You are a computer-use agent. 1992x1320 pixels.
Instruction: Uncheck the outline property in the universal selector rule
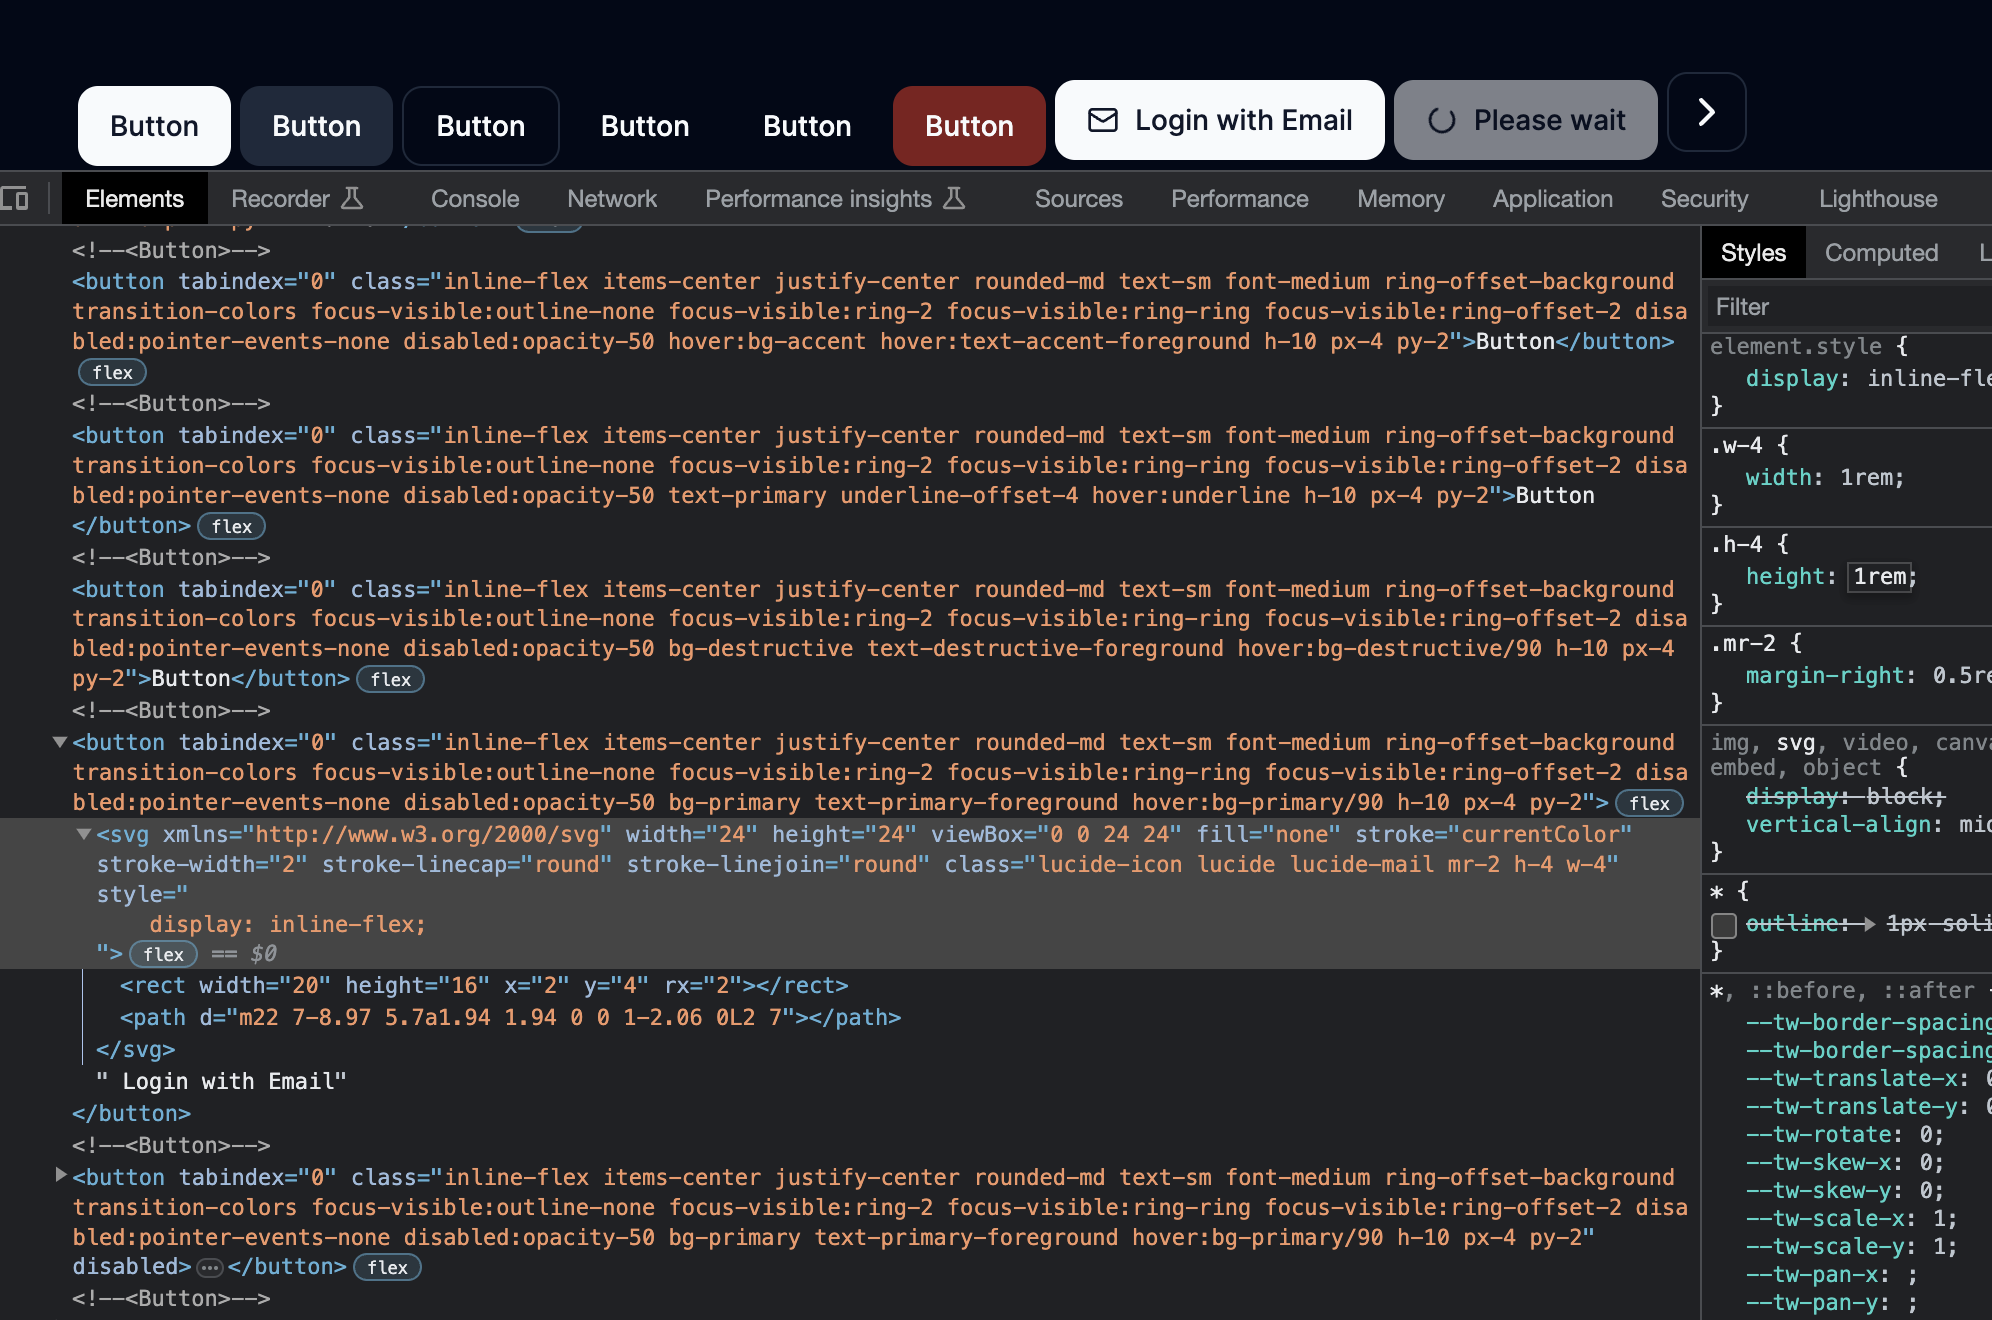pos(1724,926)
